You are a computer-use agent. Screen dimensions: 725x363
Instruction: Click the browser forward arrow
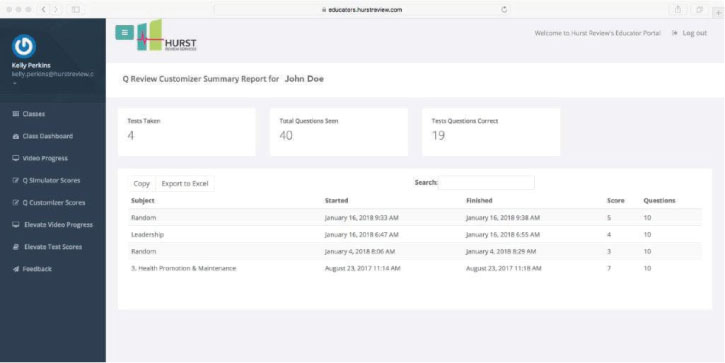[56, 9]
